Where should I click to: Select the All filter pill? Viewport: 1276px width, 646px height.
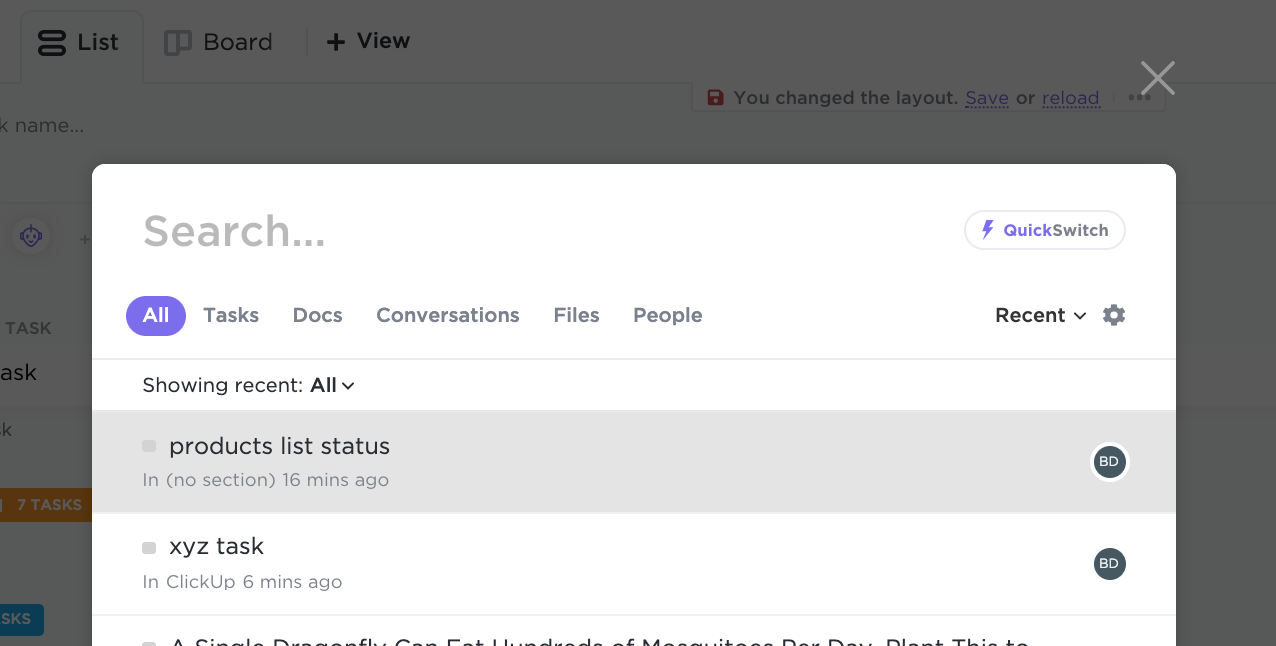(156, 315)
